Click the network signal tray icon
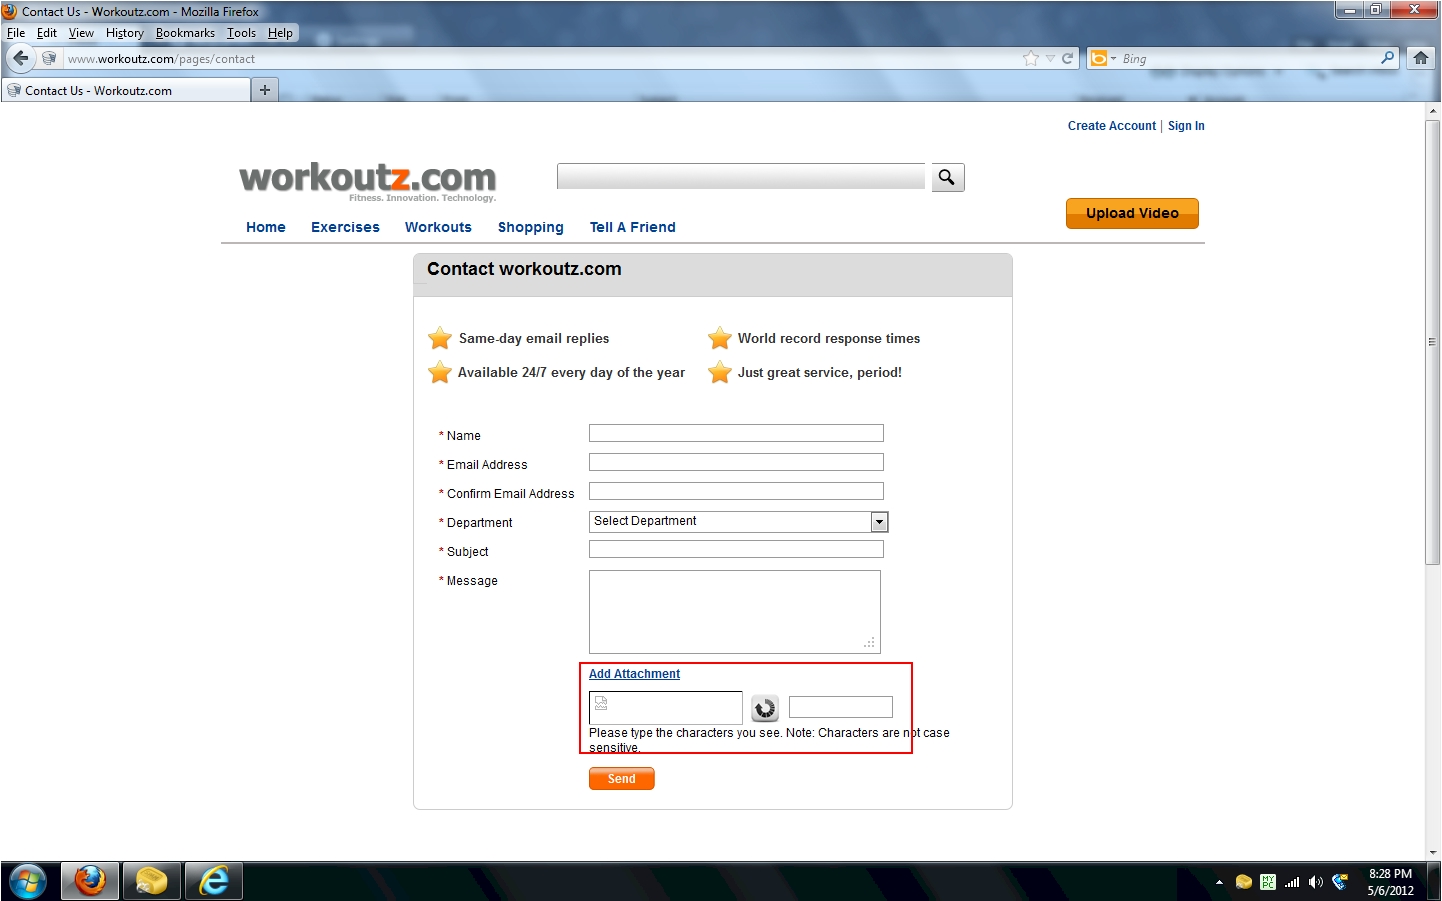This screenshot has width=1442, height=901. point(1292,882)
